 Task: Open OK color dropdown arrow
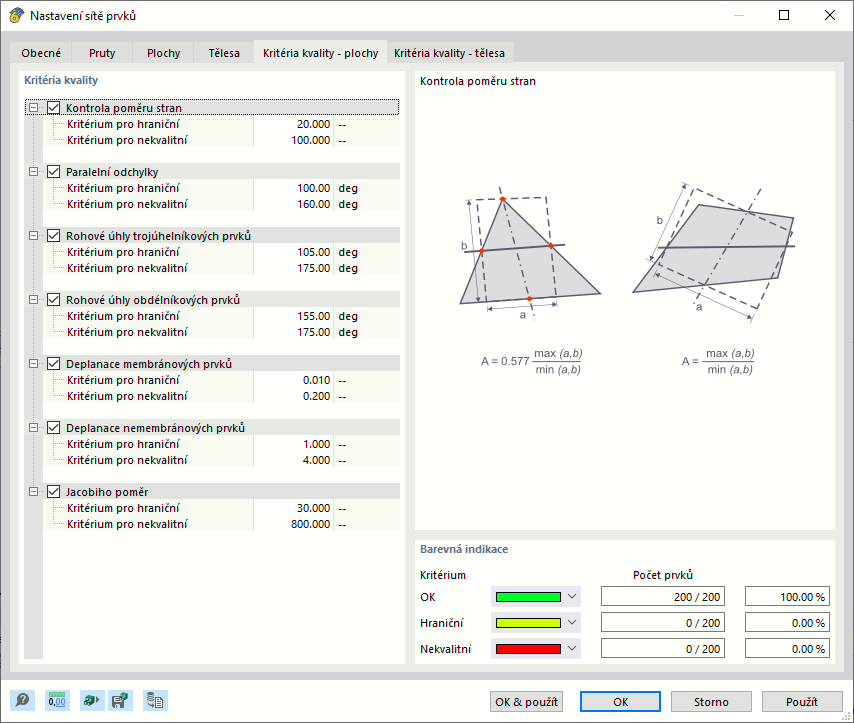tap(572, 597)
